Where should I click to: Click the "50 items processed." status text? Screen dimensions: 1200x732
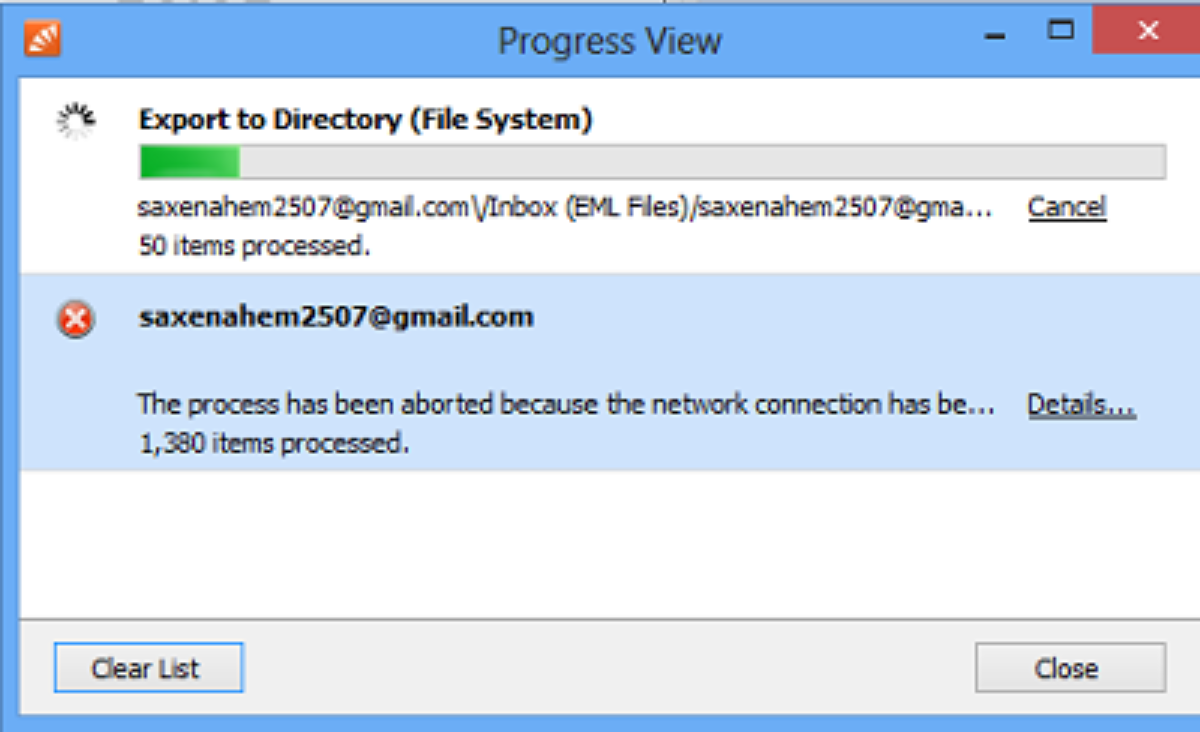[254, 245]
